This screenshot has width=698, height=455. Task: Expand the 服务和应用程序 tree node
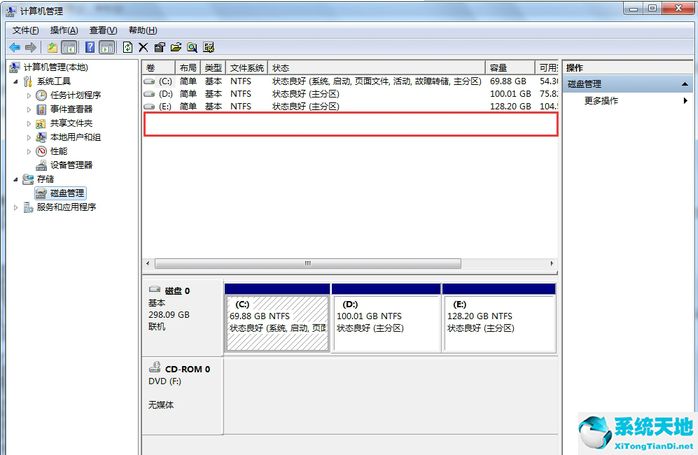[15, 207]
